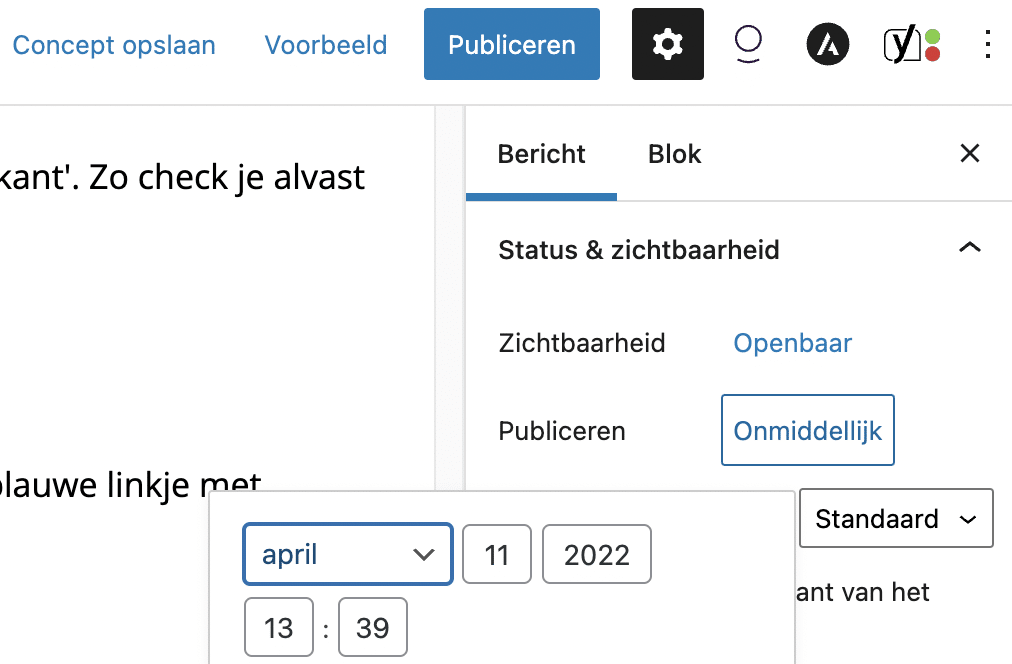The height and width of the screenshot is (664, 1012).
Task: Change visibility via Openbaar link
Action: click(x=792, y=343)
